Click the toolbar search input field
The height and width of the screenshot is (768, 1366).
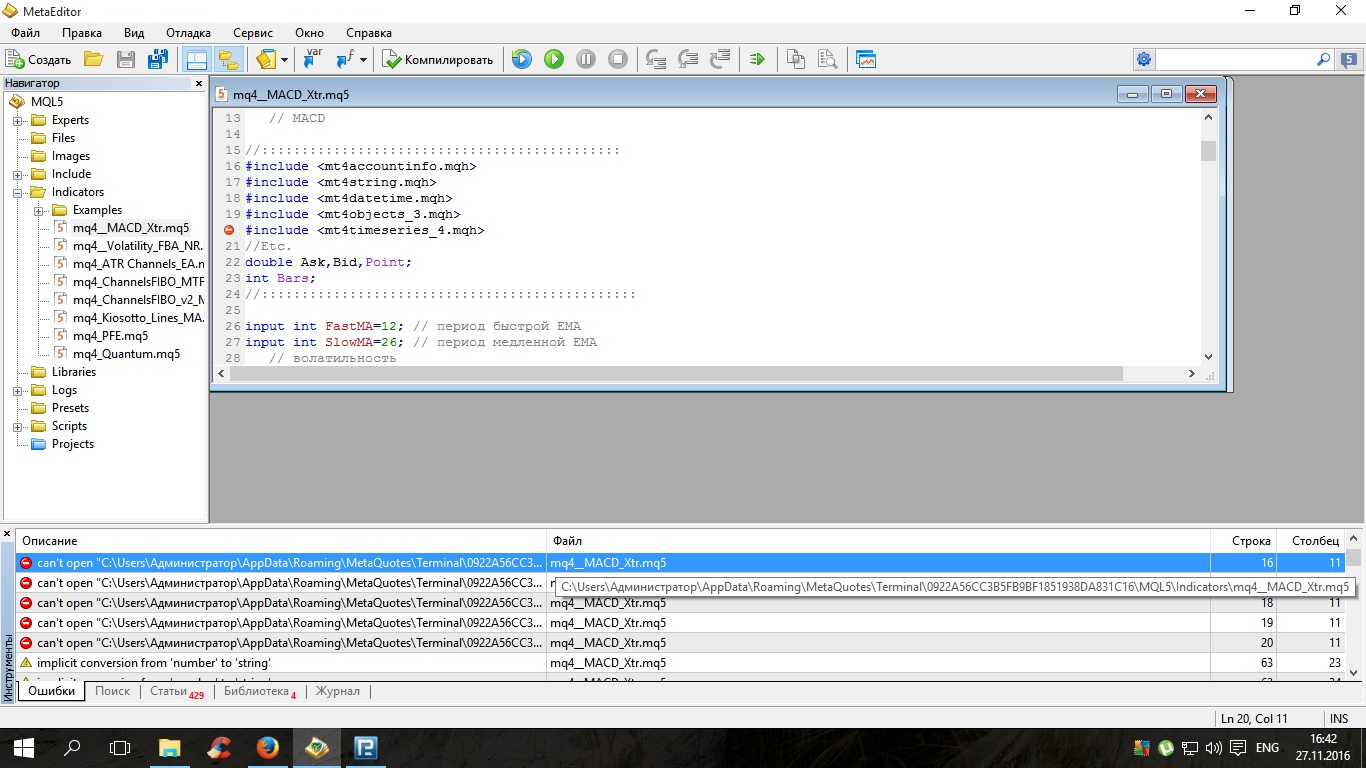1235,60
